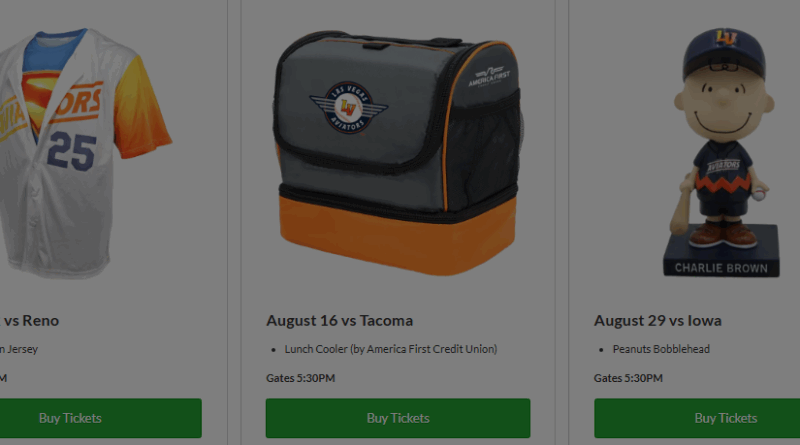
Task: Click the Las Vegas Aviators logo on cooler
Action: point(348,108)
